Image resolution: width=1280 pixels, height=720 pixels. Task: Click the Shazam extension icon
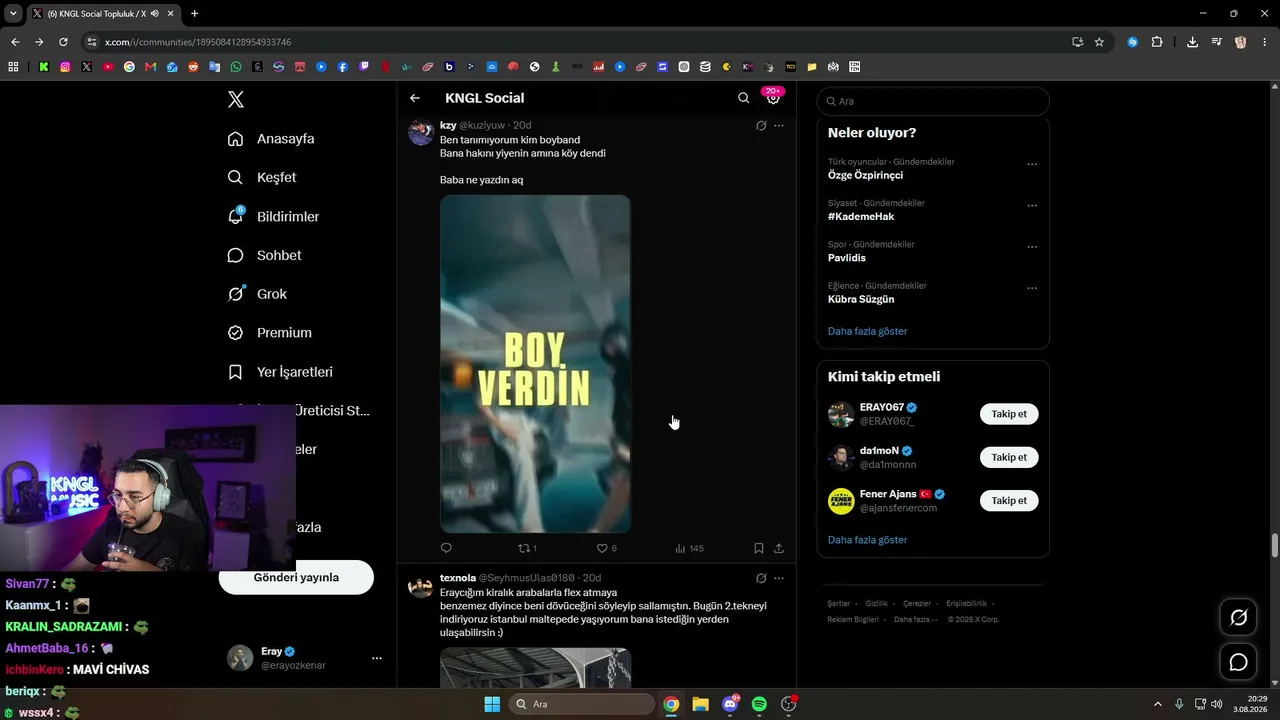(1133, 42)
